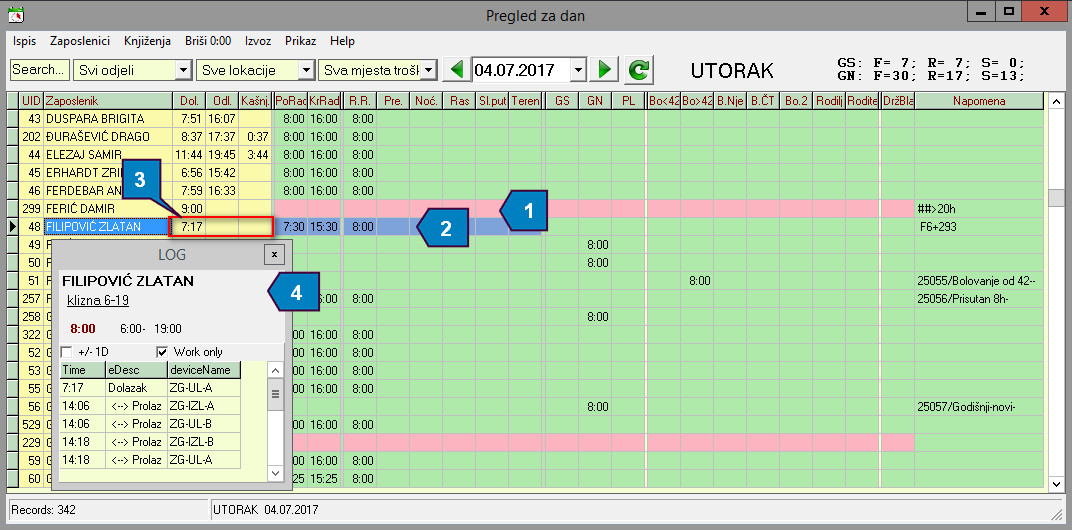Viewport: 1072px width, 530px height.
Task: Select employee DUSPARA BRIGITA
Action: 108,118
